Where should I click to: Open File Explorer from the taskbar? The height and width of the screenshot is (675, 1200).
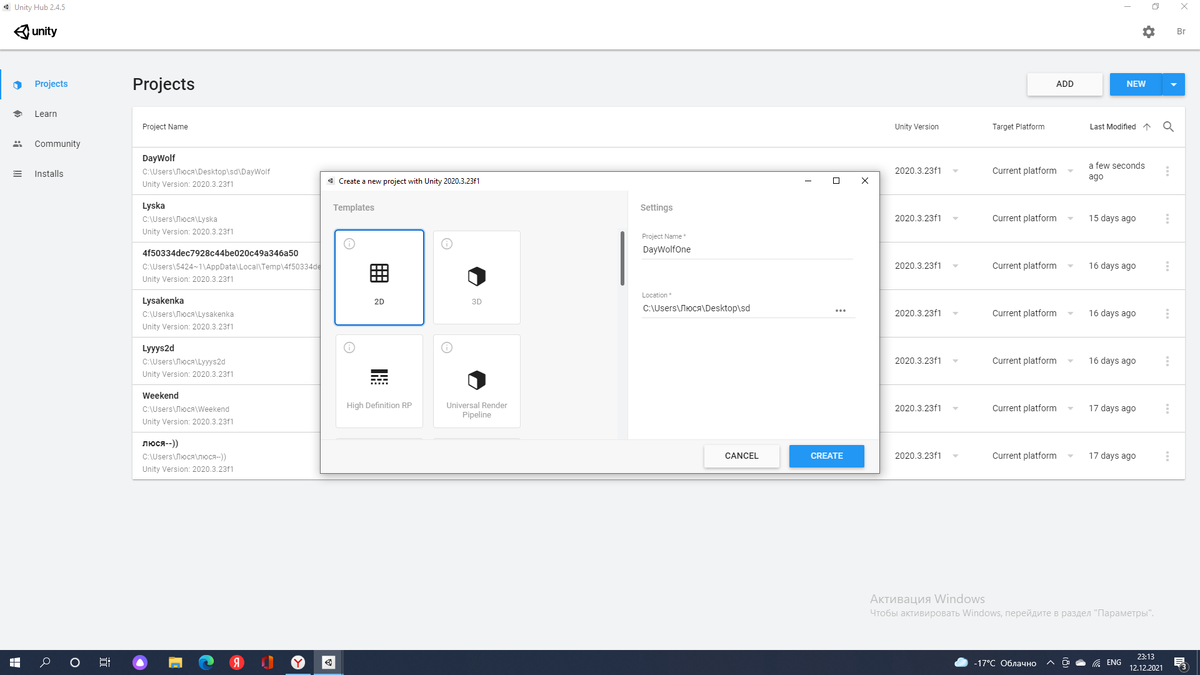click(x=176, y=662)
